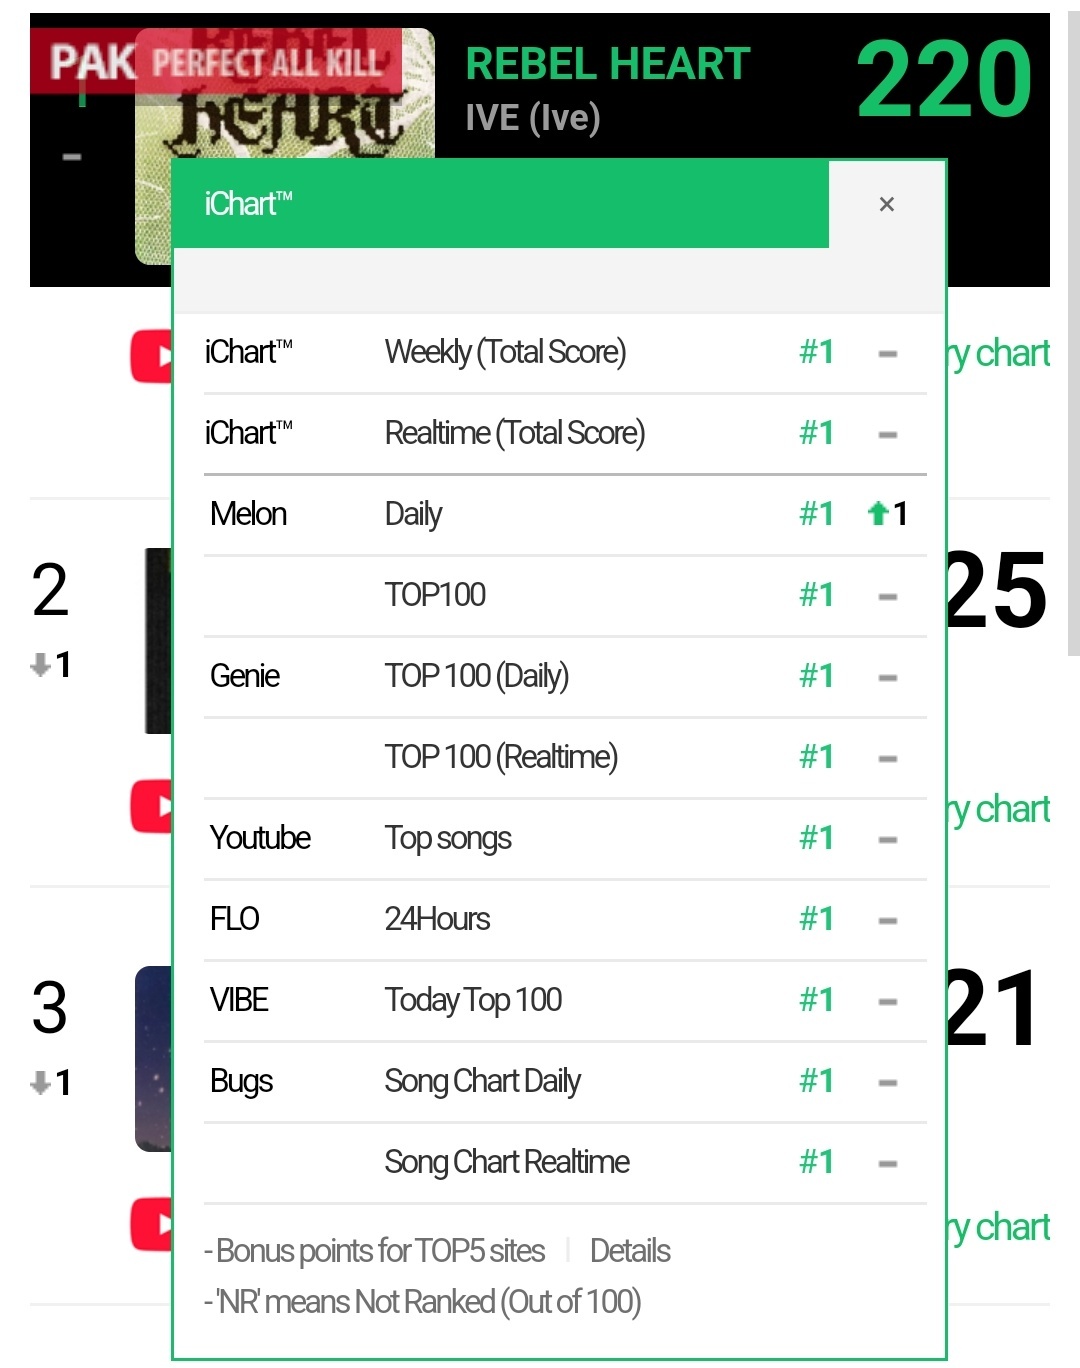Open the chart link beside rank 2 row
The width and height of the screenshot is (1080, 1368).
pyautogui.click(x=998, y=810)
